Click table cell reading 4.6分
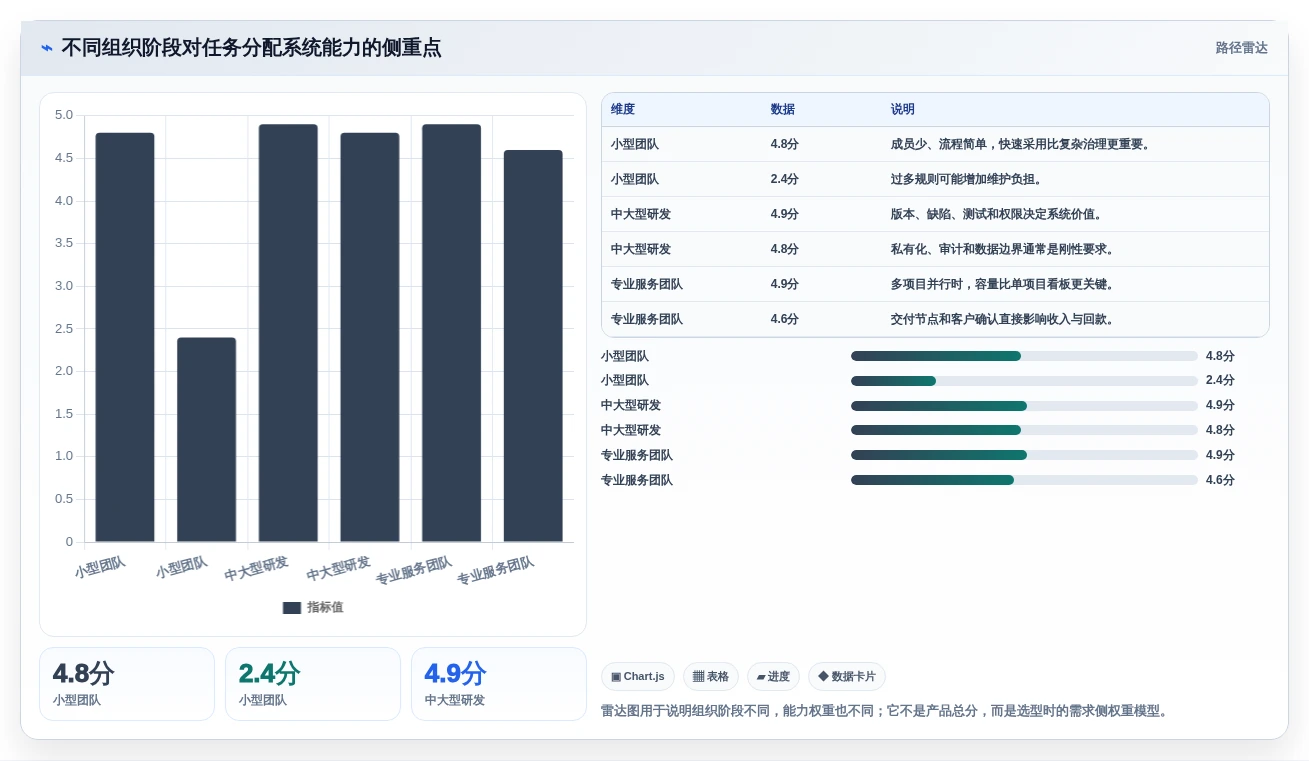 click(785, 319)
